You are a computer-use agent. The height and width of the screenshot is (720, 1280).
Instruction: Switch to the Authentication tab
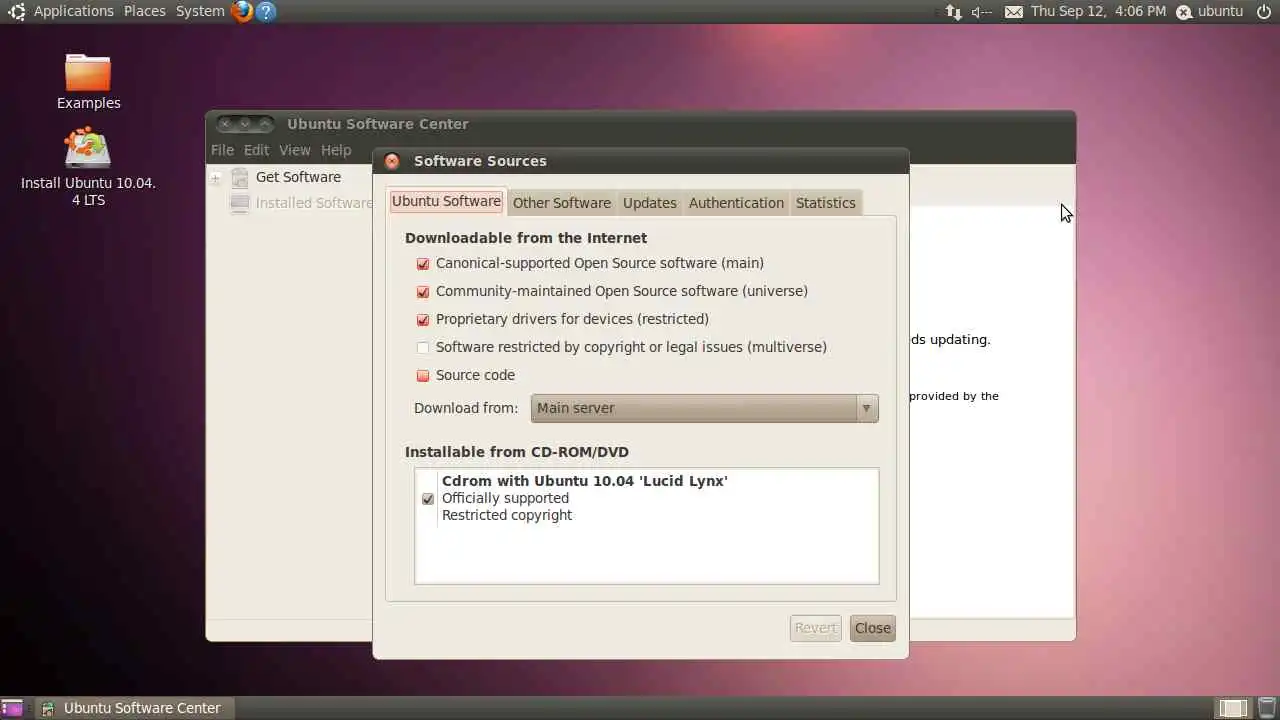coord(736,203)
